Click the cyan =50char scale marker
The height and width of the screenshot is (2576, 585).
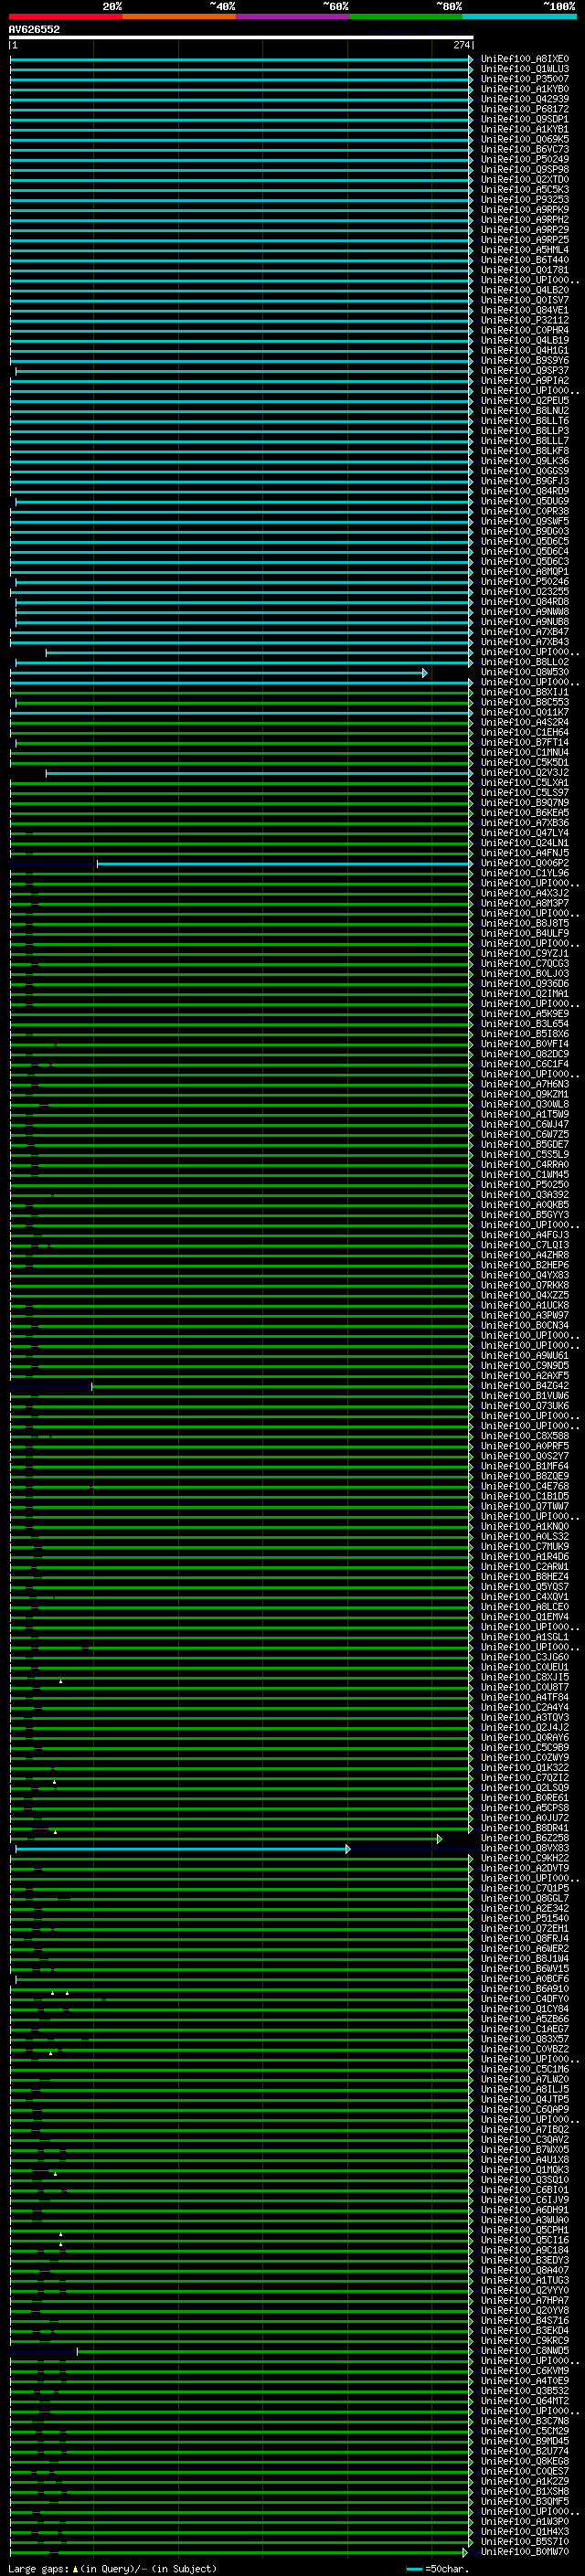pyautogui.click(x=414, y=2569)
